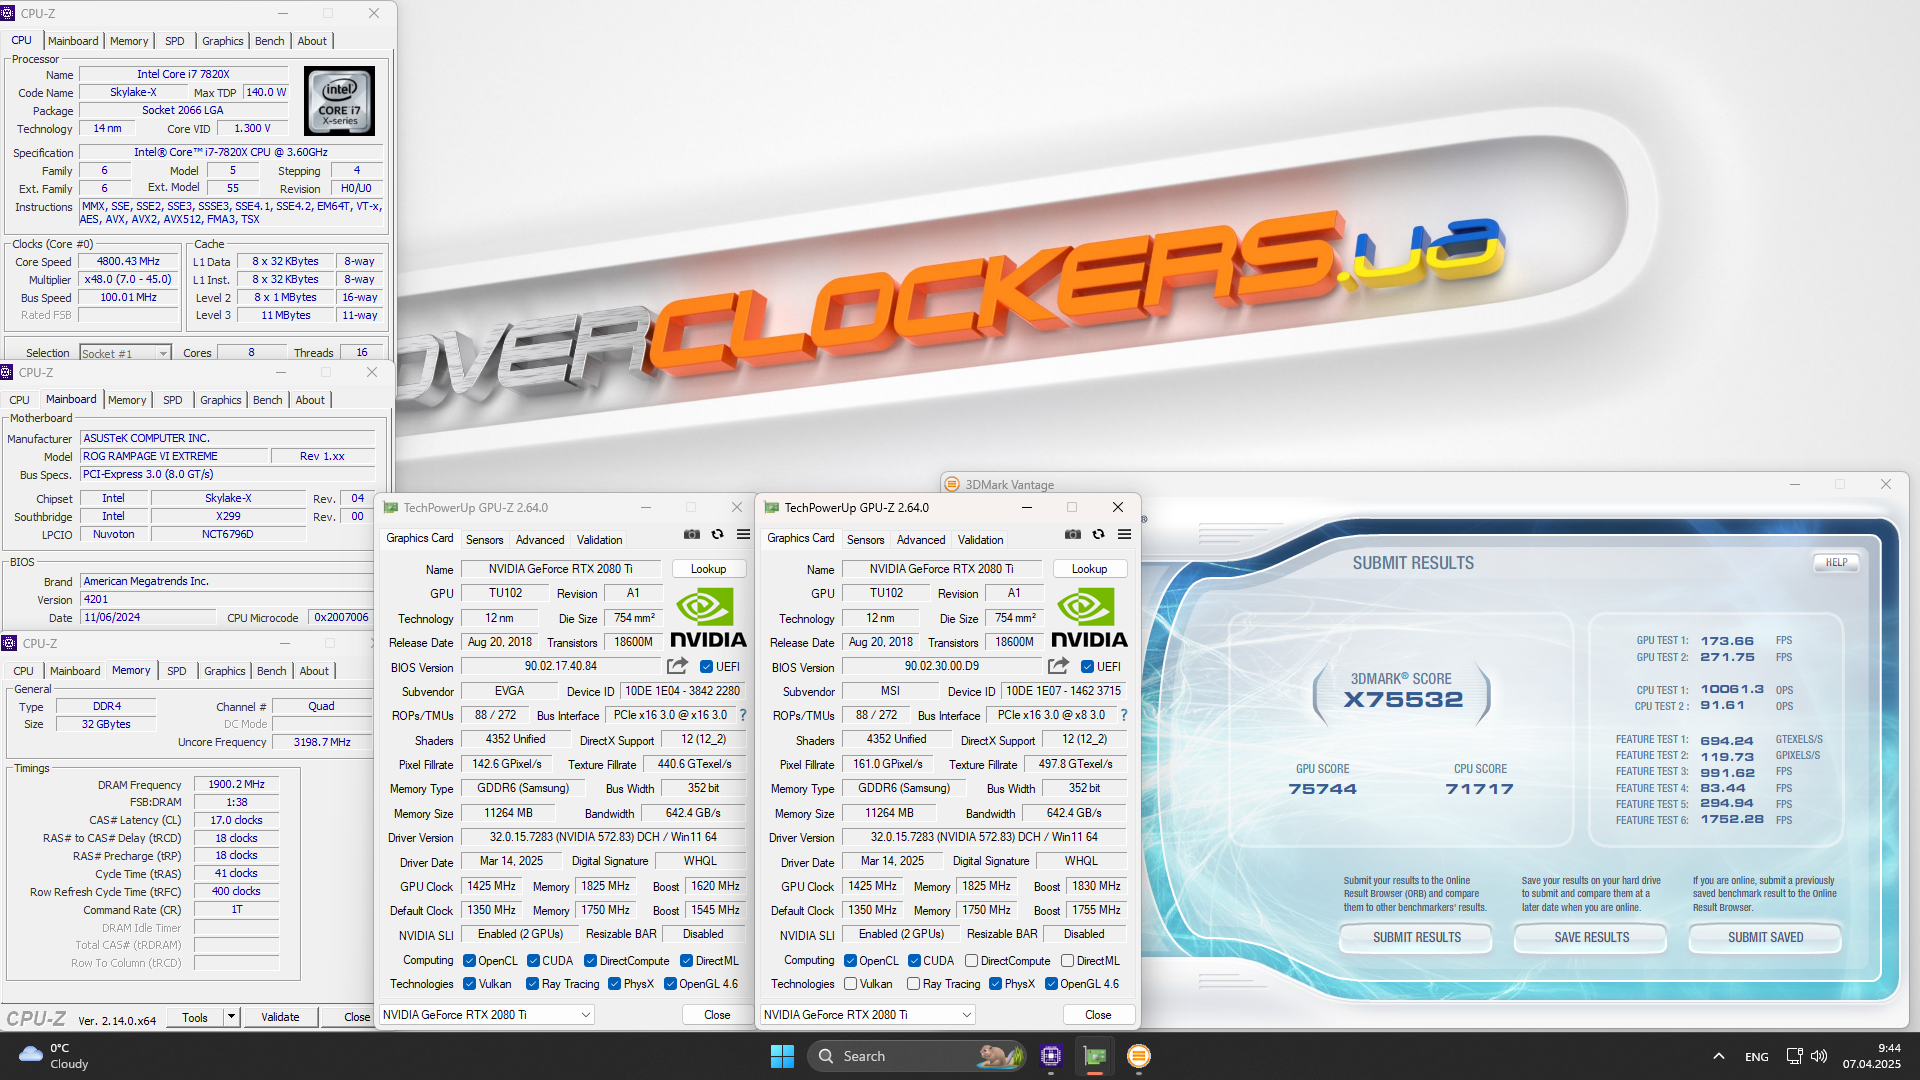Open right GPU-Z hamburger menu

(x=1124, y=535)
